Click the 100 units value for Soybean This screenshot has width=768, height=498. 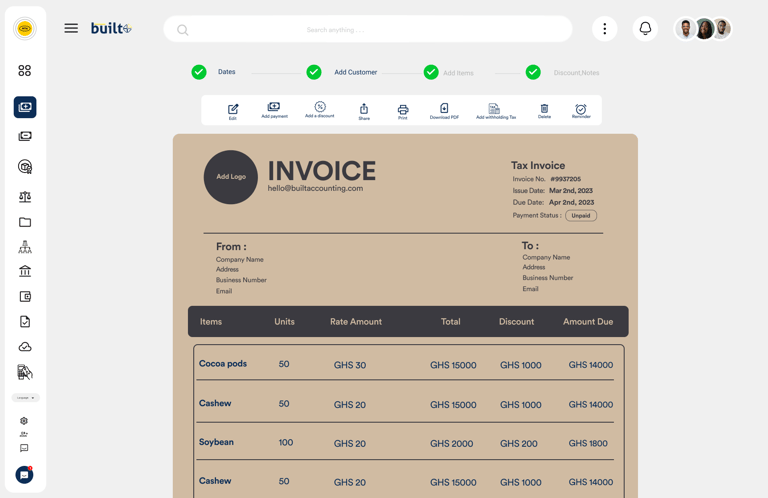pyautogui.click(x=286, y=443)
